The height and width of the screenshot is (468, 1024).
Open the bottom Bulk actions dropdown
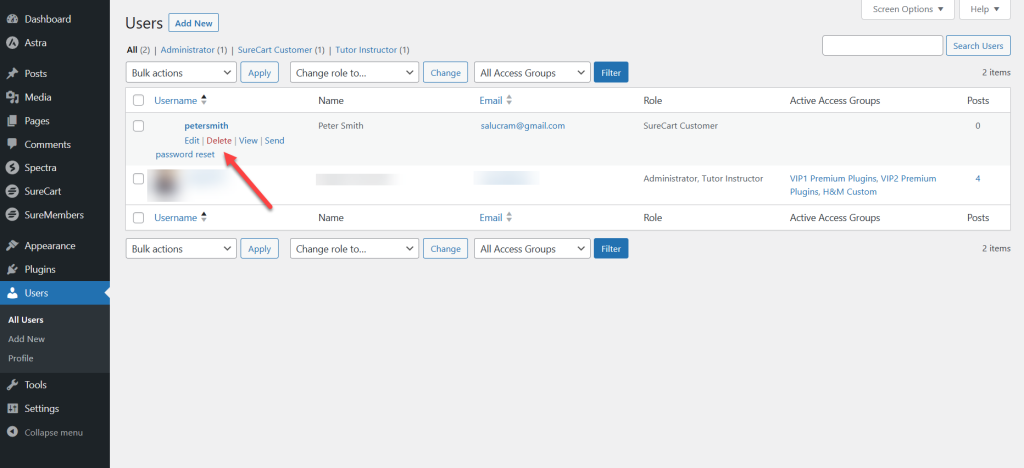(x=181, y=249)
